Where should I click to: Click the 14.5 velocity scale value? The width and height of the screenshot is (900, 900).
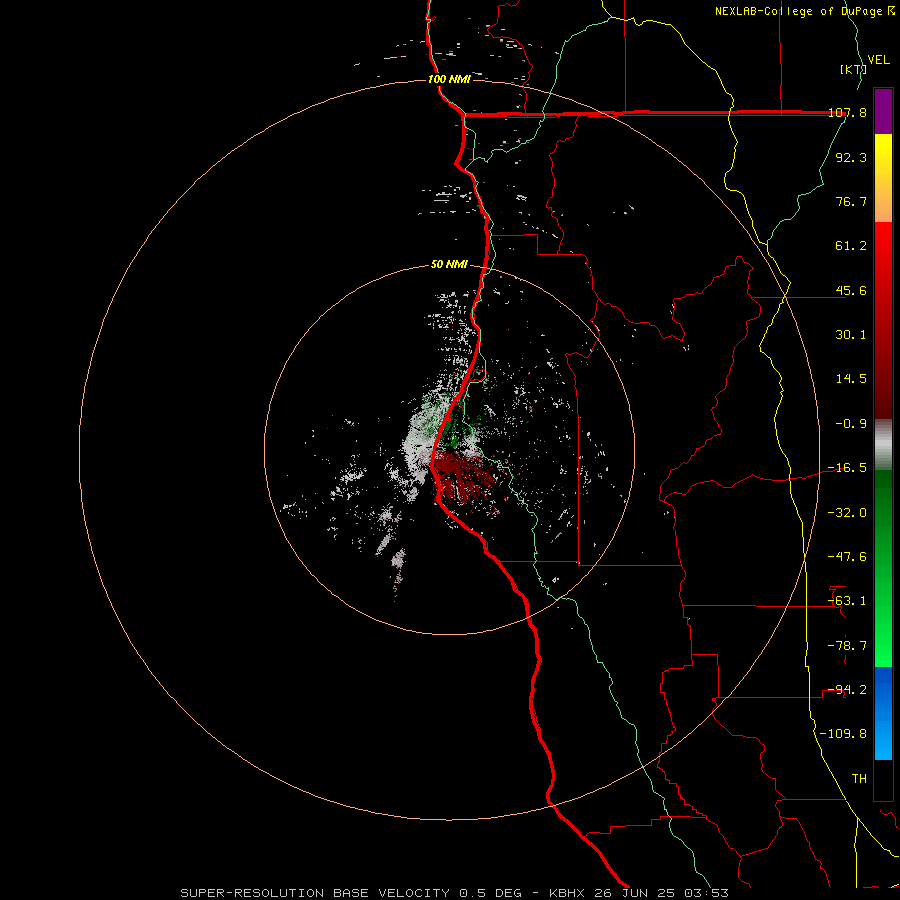click(851, 379)
